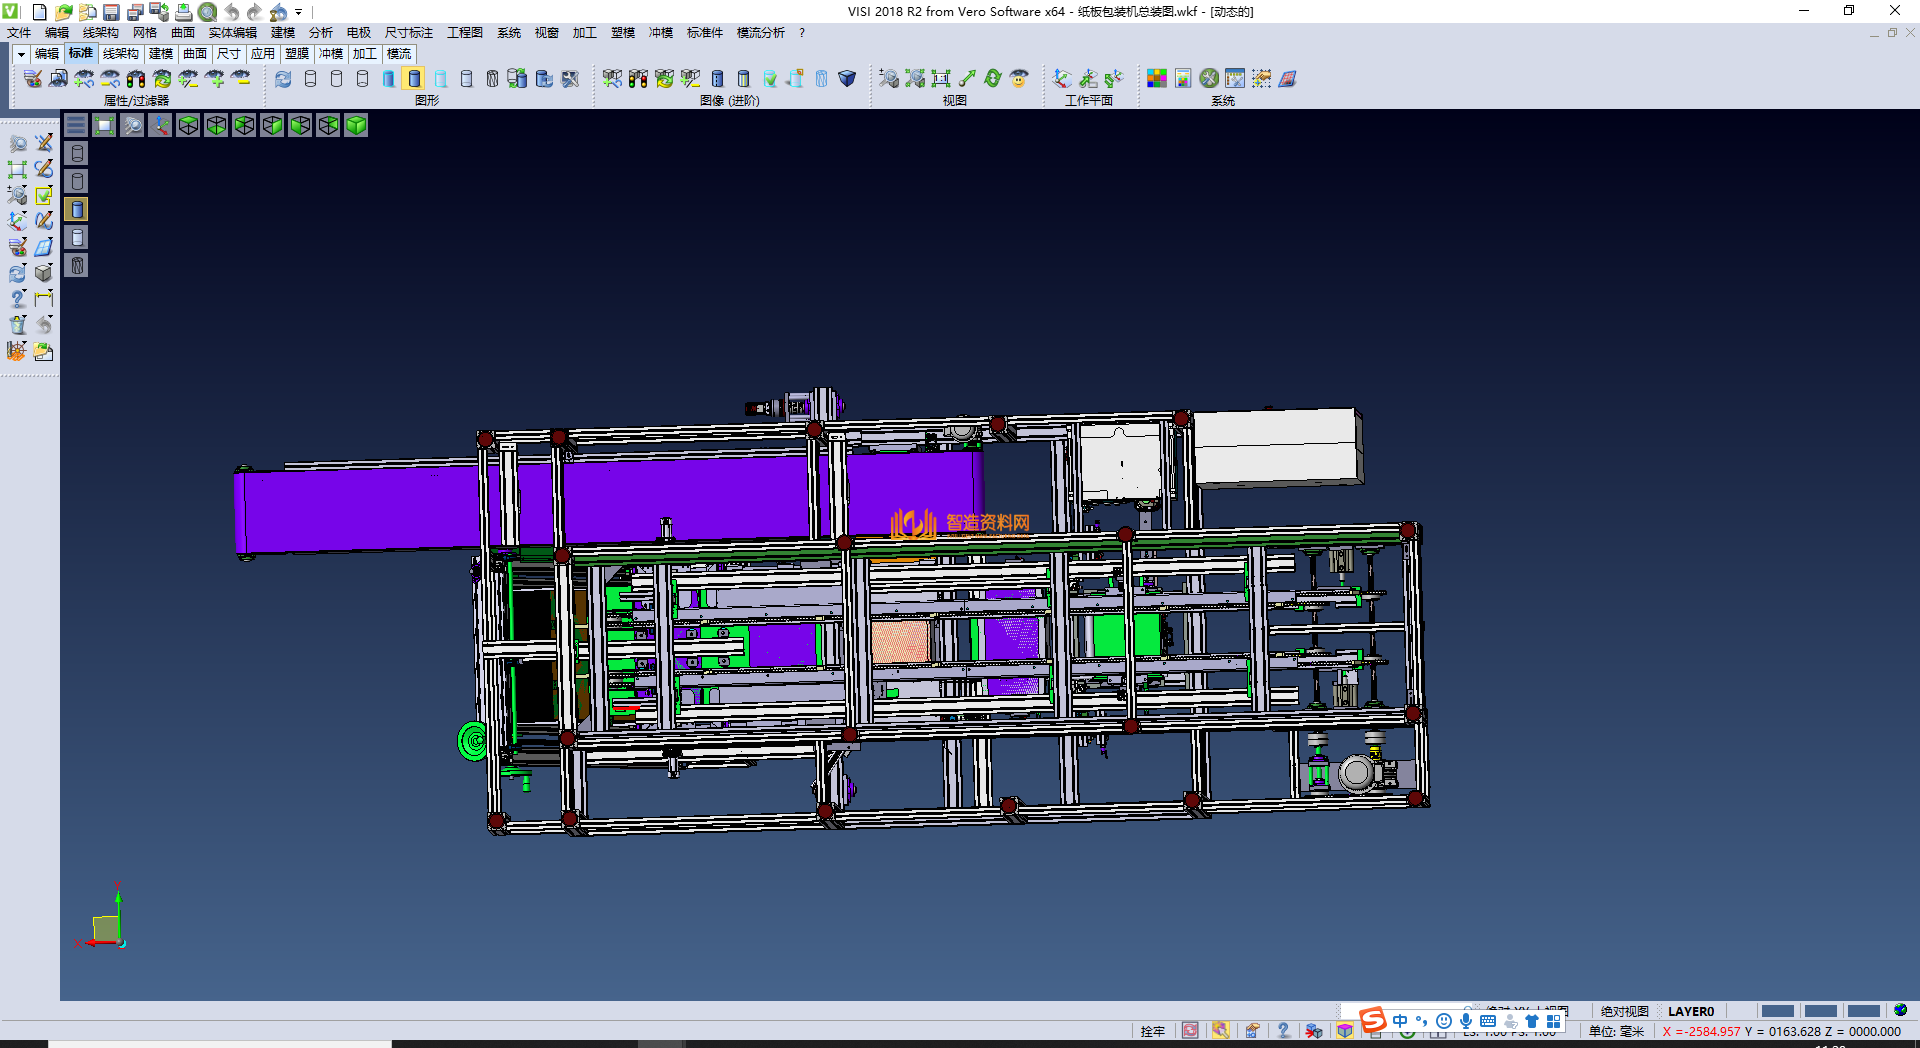Click the Sogou input method microphone icon
Viewport: 1920px width, 1048px height.
tap(1465, 1021)
